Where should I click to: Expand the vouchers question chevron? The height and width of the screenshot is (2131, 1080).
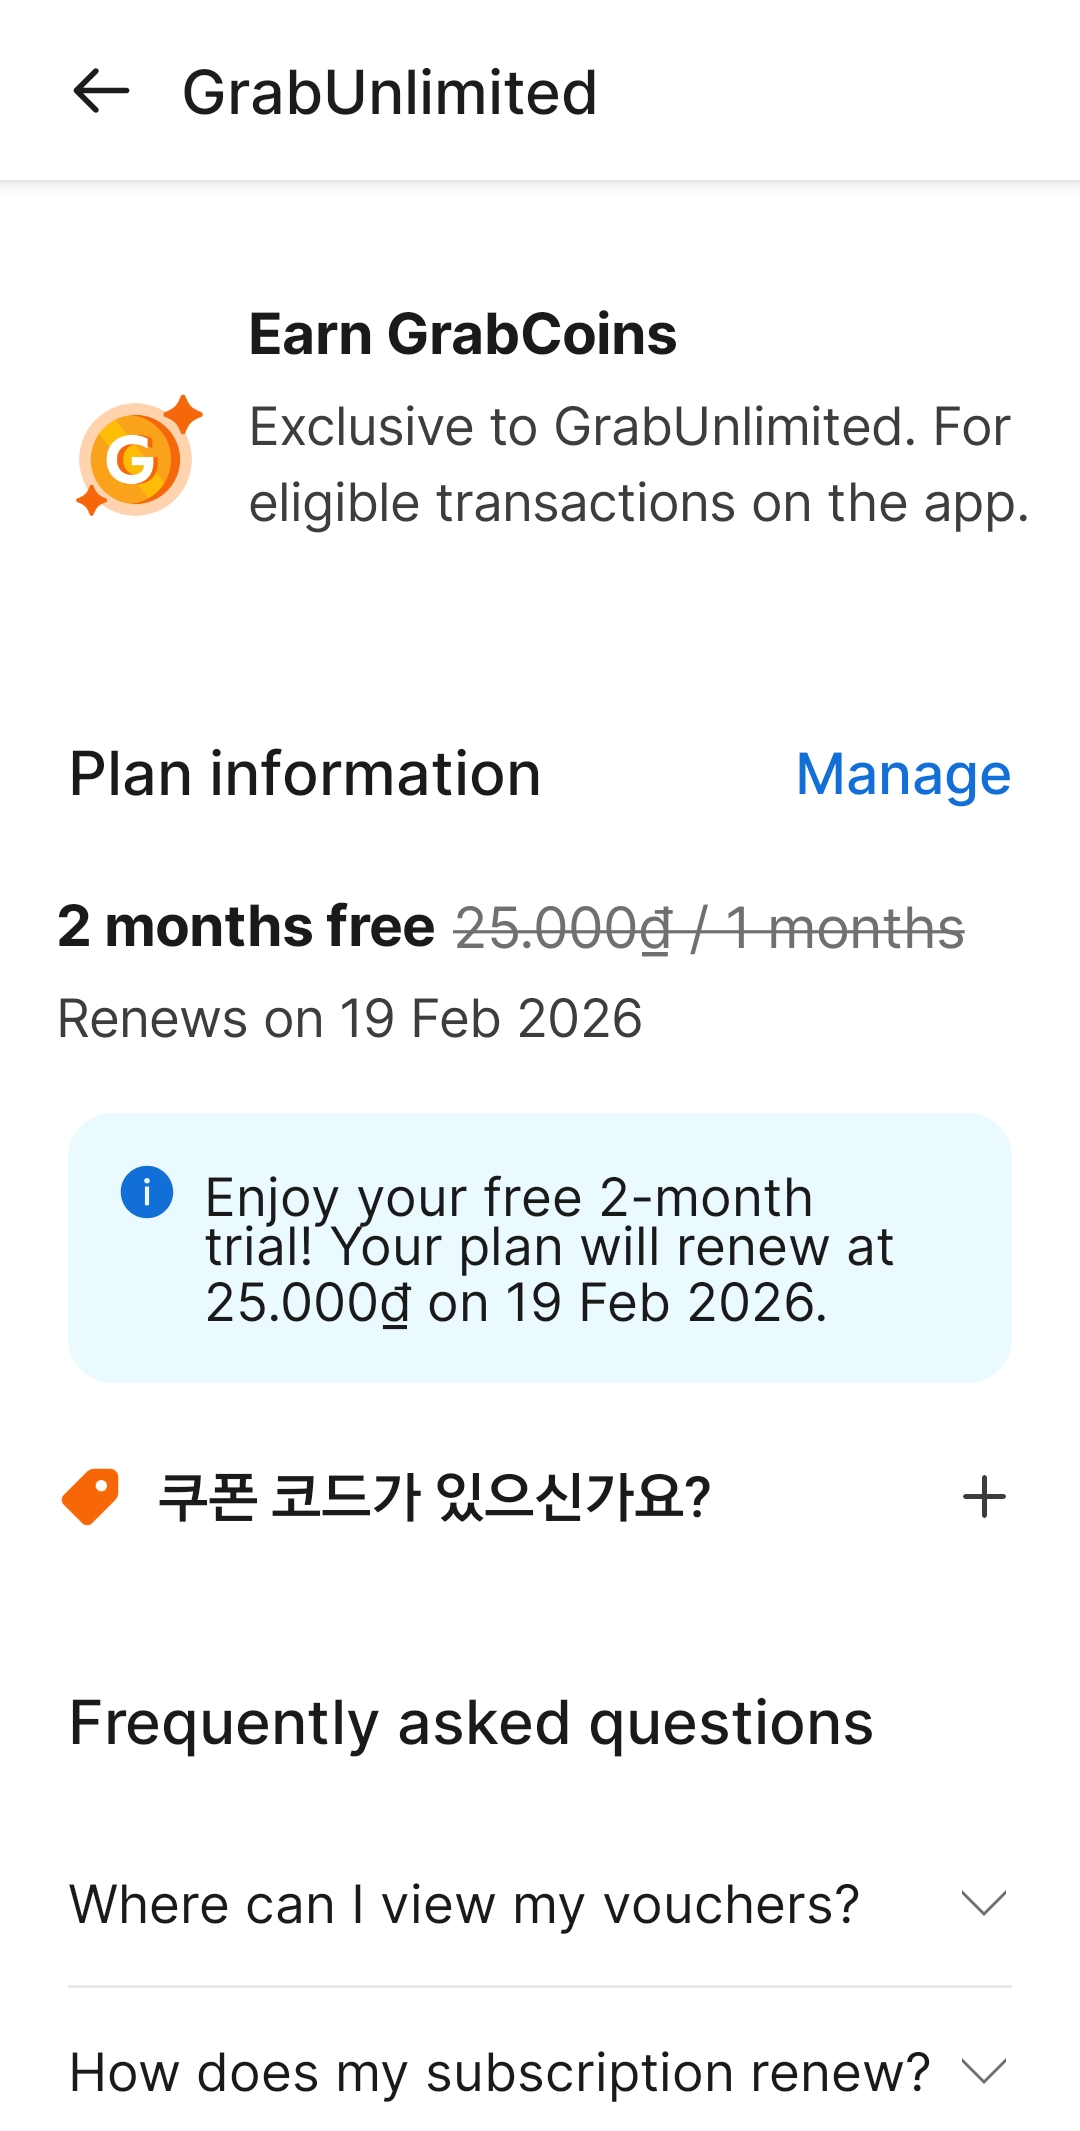[x=983, y=1903]
